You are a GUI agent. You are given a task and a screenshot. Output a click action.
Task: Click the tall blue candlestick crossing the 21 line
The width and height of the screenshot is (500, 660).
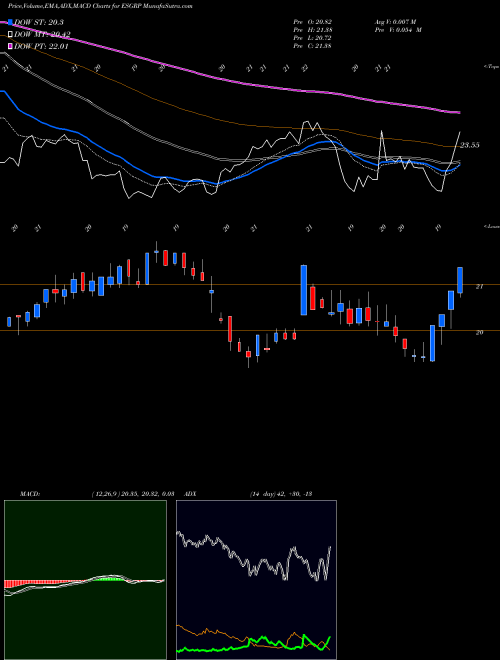[x=303, y=290]
